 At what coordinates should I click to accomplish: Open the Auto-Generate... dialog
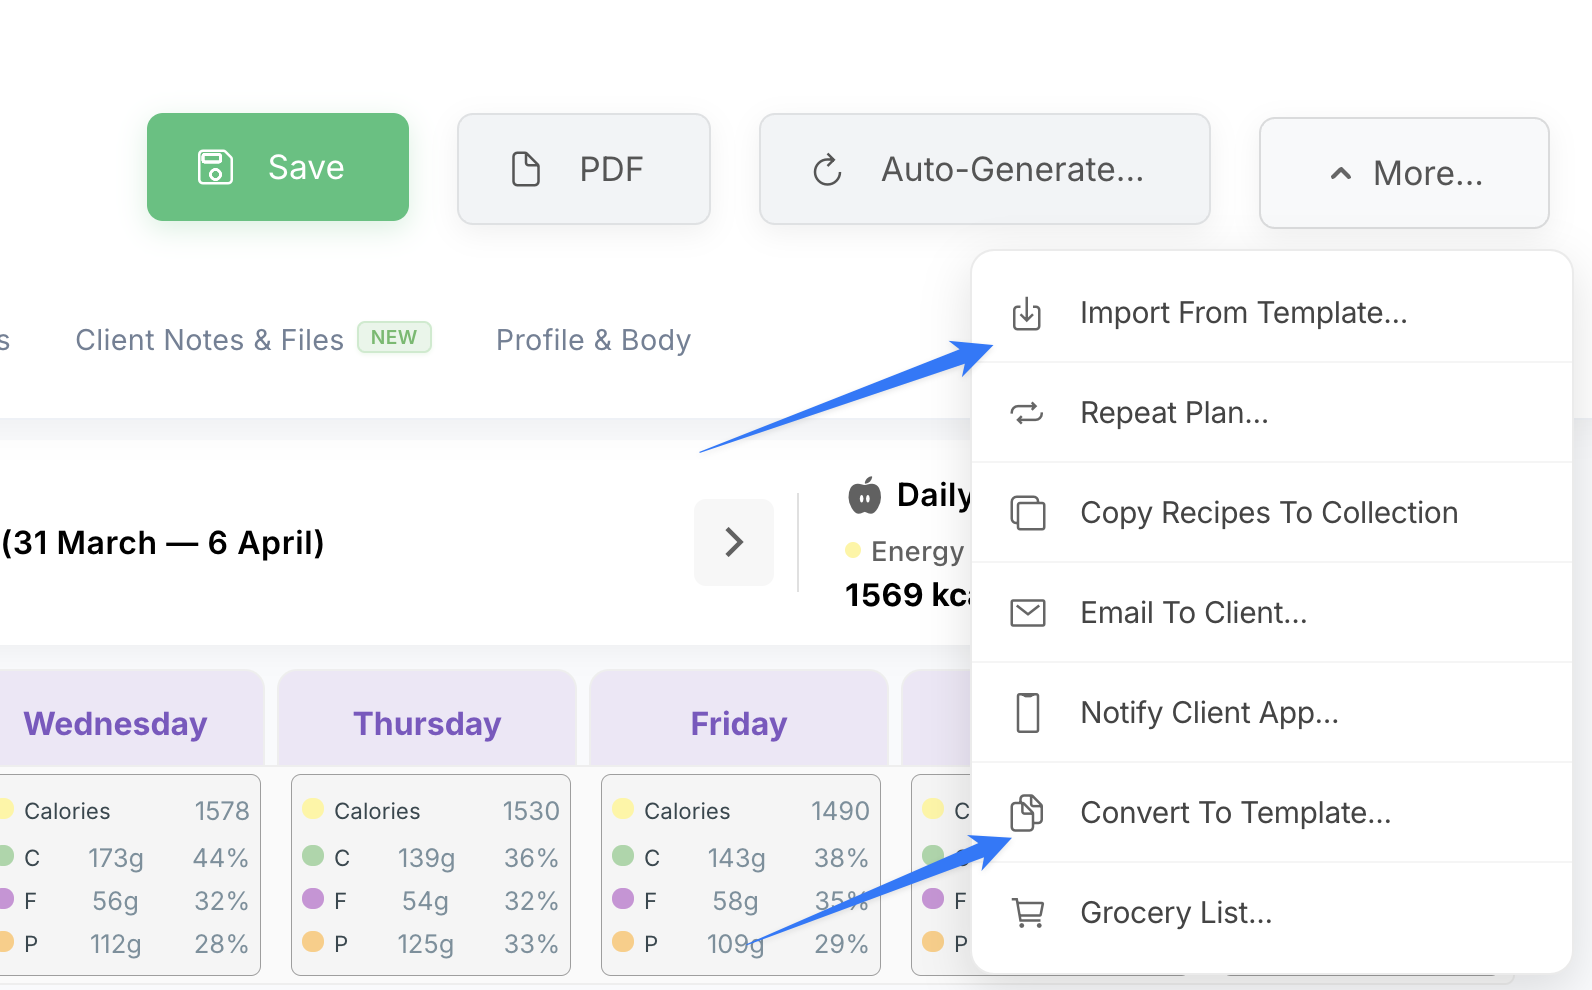[x=985, y=169]
